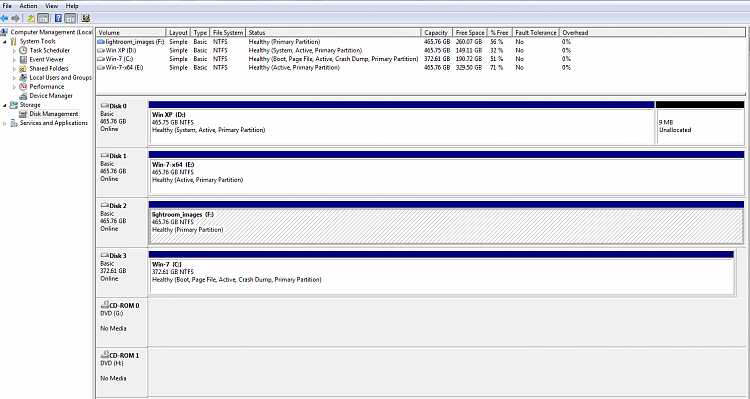The image size is (750, 399).
Task: Open the Help menu
Action: (x=72, y=6)
